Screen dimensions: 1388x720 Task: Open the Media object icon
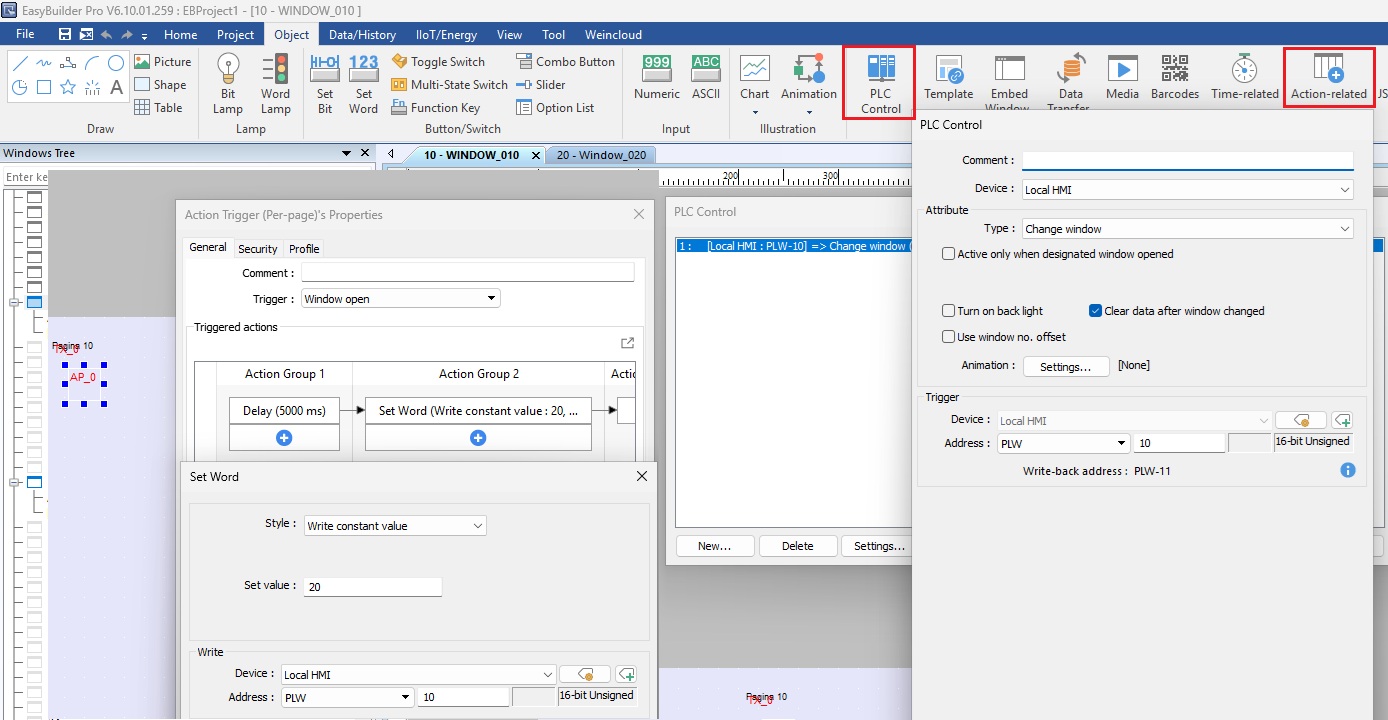(1122, 77)
